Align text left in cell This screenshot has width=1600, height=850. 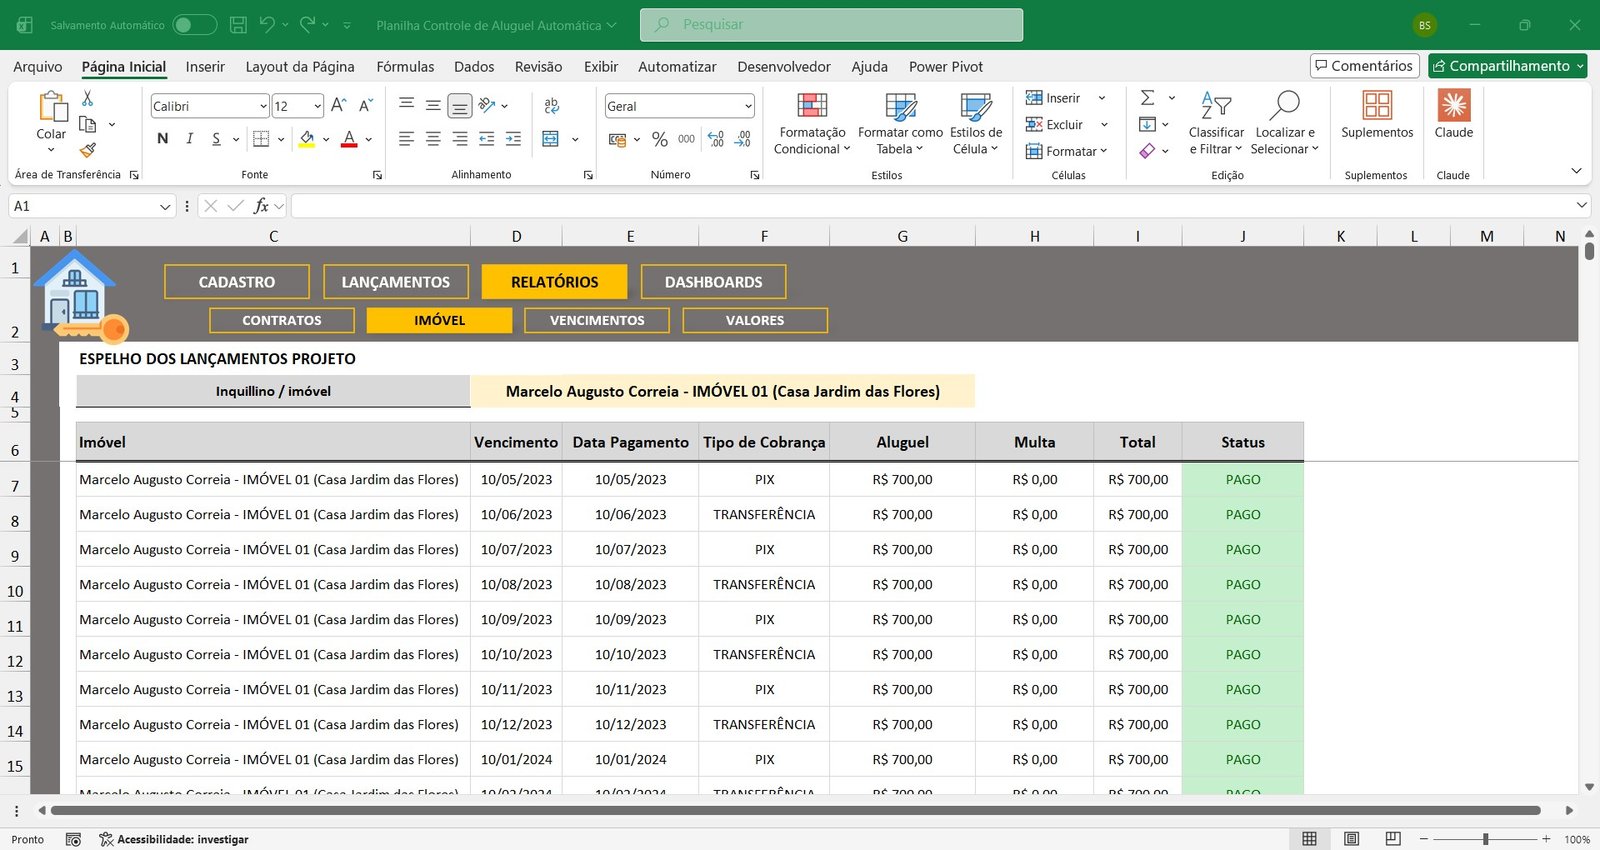[x=406, y=139]
